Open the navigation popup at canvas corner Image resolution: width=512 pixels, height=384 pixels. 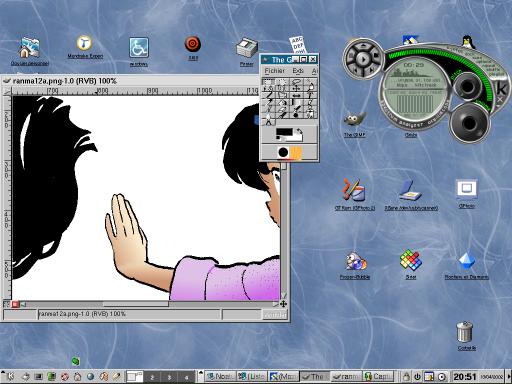pos(283,304)
